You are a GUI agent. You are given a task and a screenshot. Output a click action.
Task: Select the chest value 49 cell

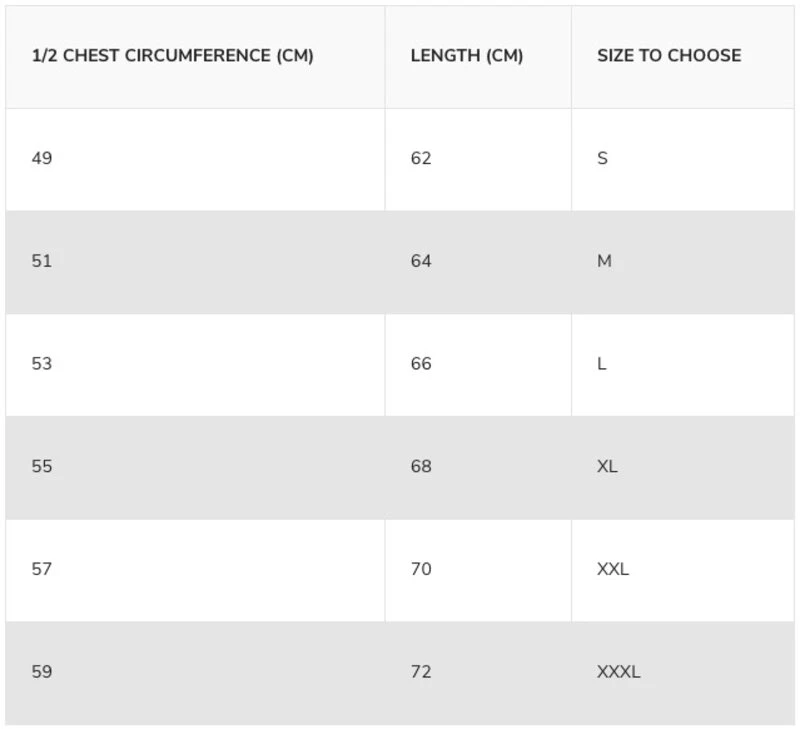click(42, 158)
